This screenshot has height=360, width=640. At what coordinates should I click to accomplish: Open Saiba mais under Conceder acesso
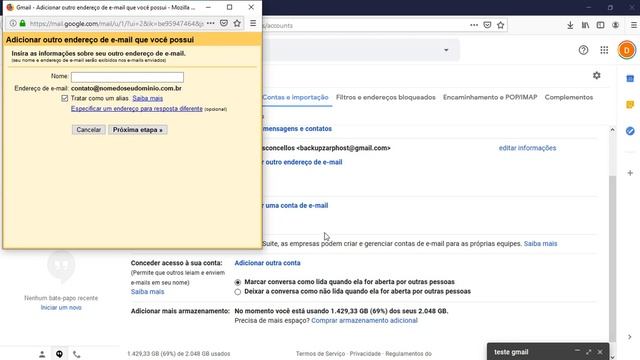(147, 292)
